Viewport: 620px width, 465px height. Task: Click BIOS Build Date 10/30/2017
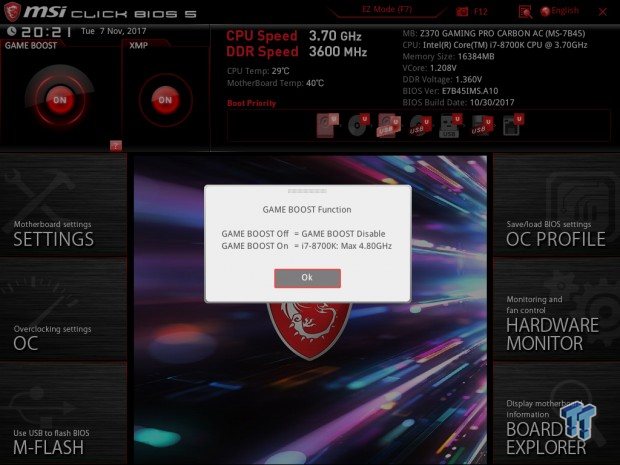tap(458, 102)
